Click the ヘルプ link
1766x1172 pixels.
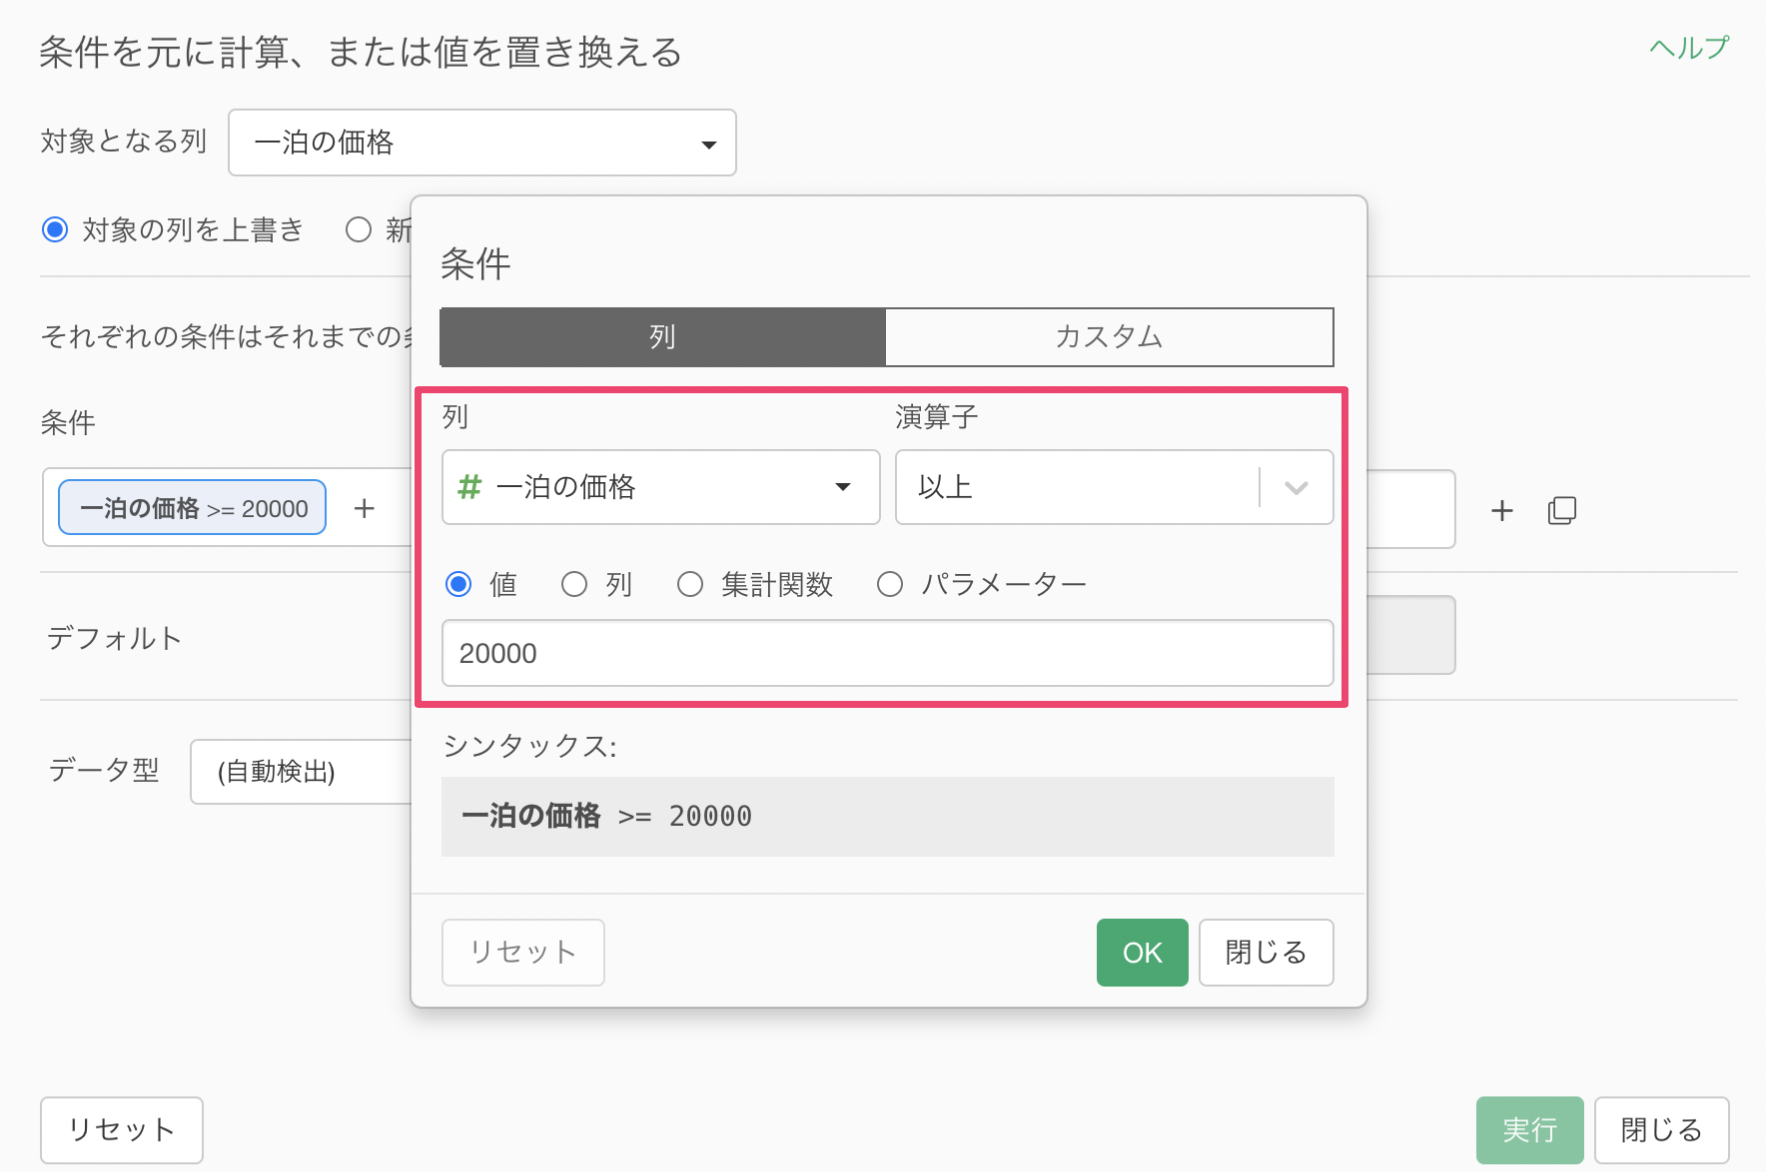pyautogui.click(x=1688, y=48)
